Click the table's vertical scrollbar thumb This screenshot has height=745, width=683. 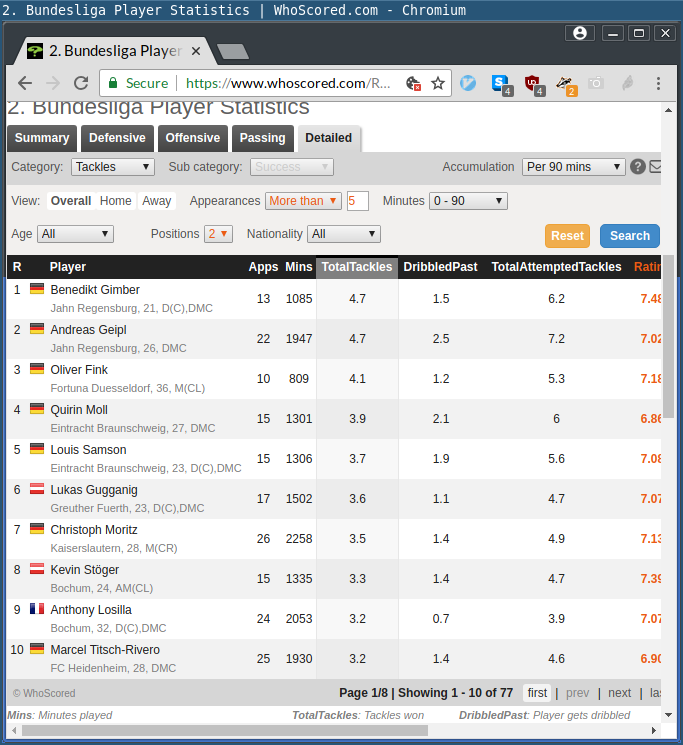pyautogui.click(x=668, y=336)
